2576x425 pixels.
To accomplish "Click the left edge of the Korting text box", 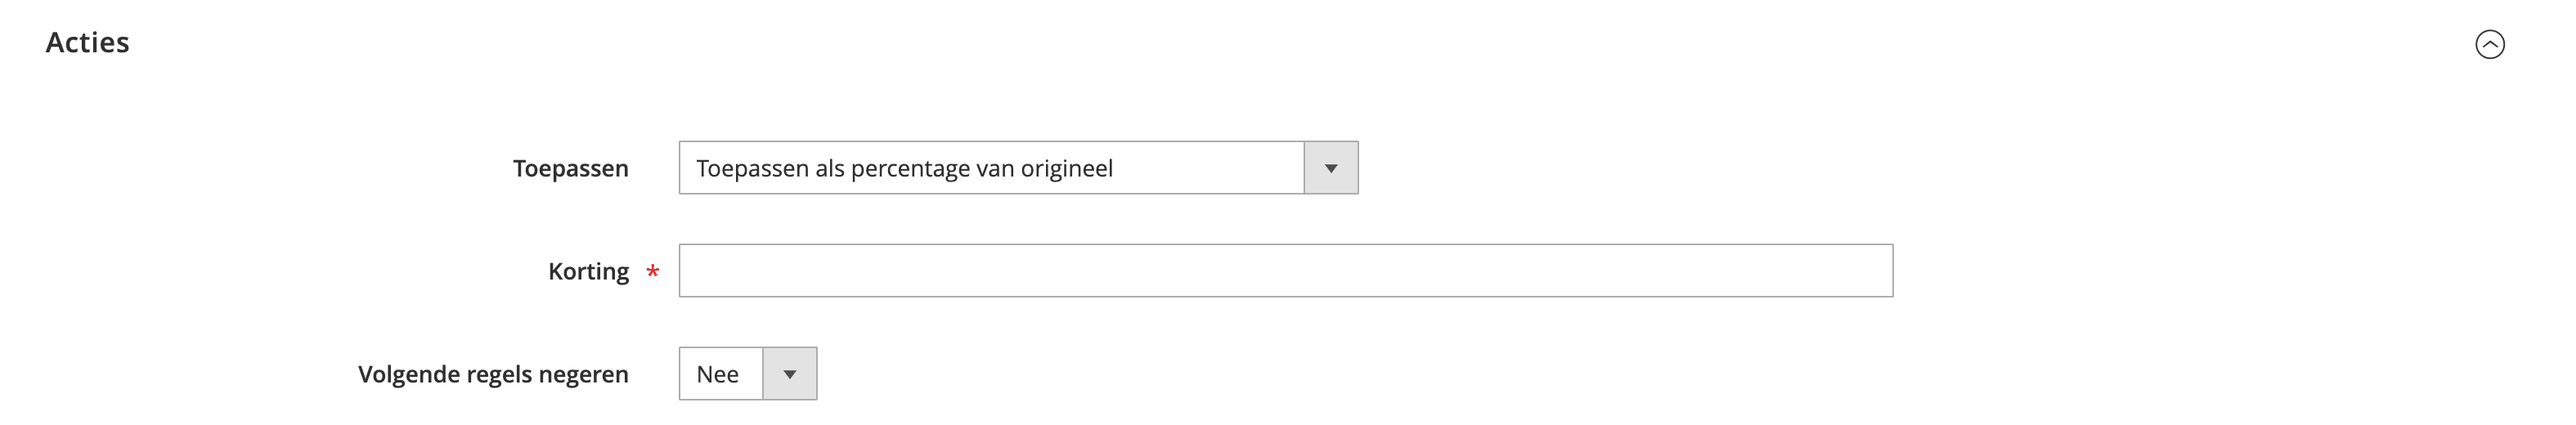I will coord(695,271).
